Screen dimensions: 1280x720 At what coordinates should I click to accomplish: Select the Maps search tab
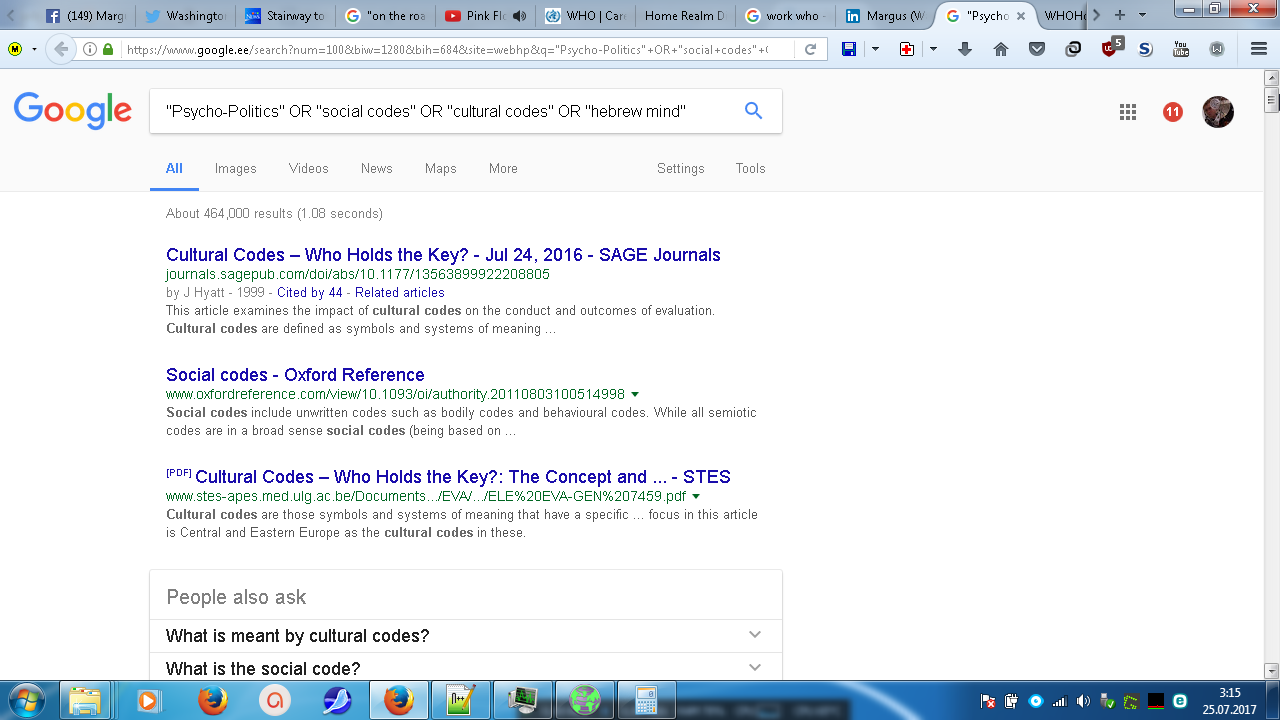441,169
